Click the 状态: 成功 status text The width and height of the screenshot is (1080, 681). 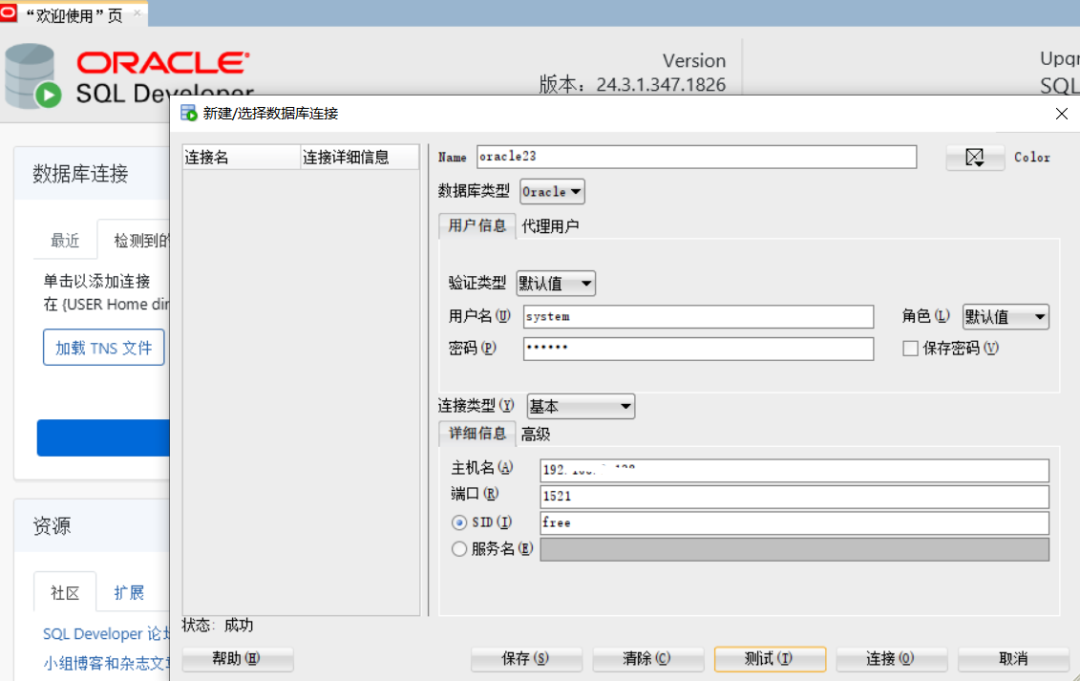coord(218,625)
